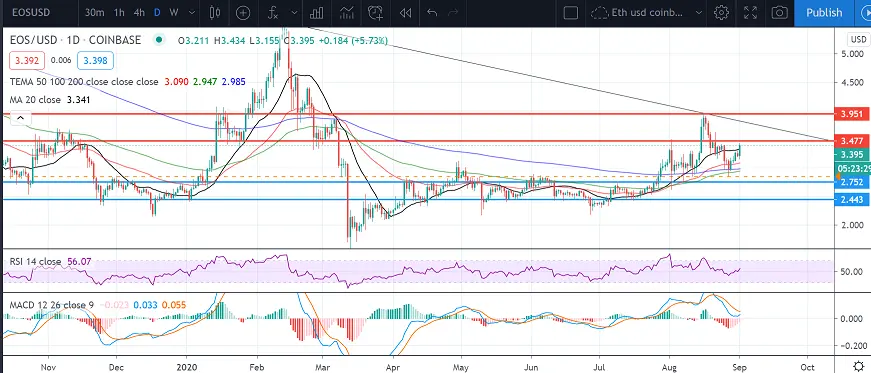Expand the indicator templates dropdown arrow

[295, 13]
